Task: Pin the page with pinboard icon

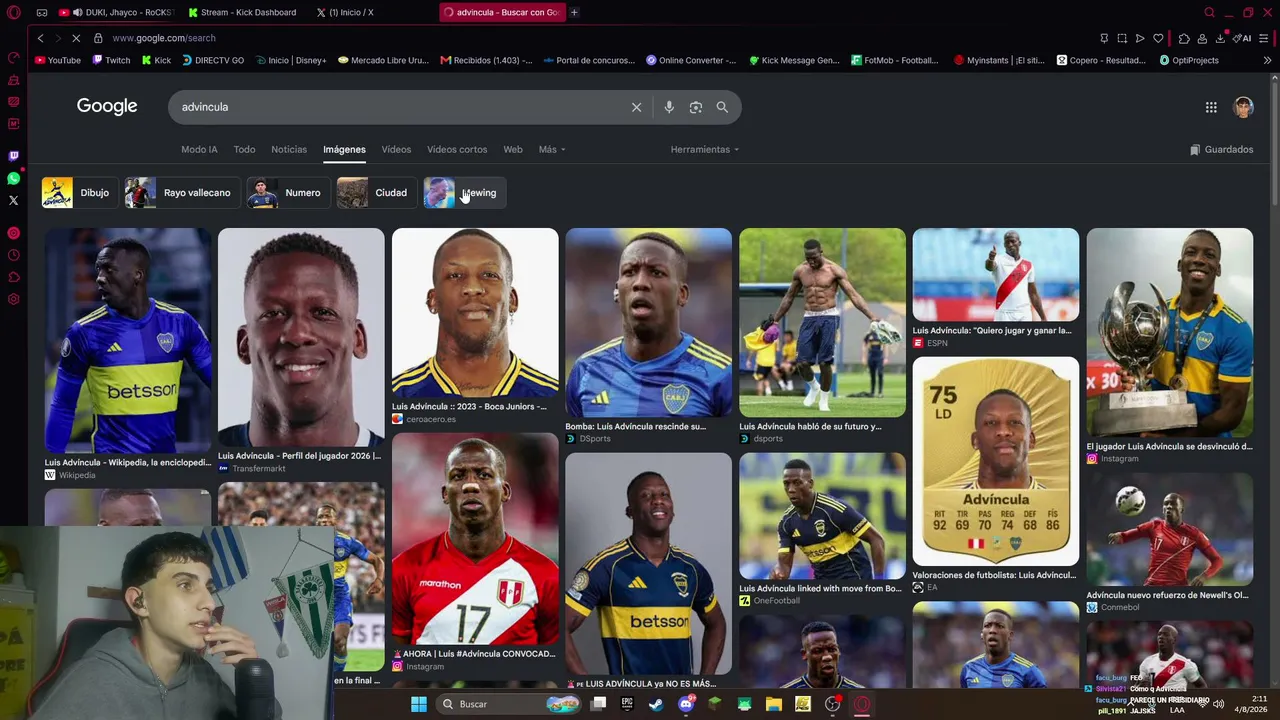Action: click(x=1104, y=38)
